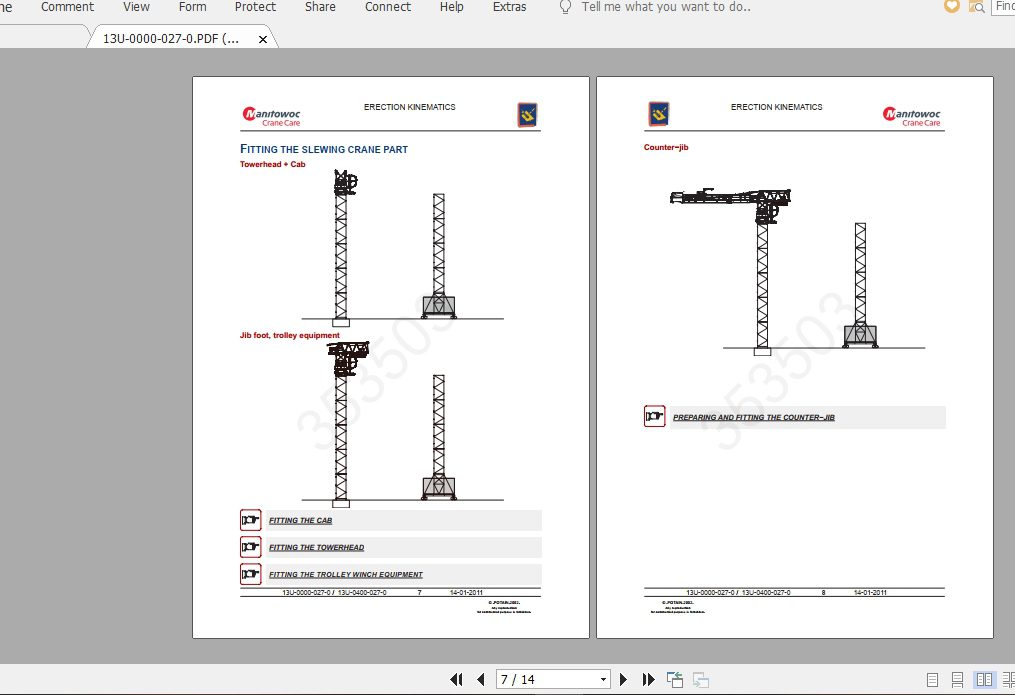This screenshot has height=695, width=1015.
Task: Open the Comment menu
Action: tap(67, 7)
